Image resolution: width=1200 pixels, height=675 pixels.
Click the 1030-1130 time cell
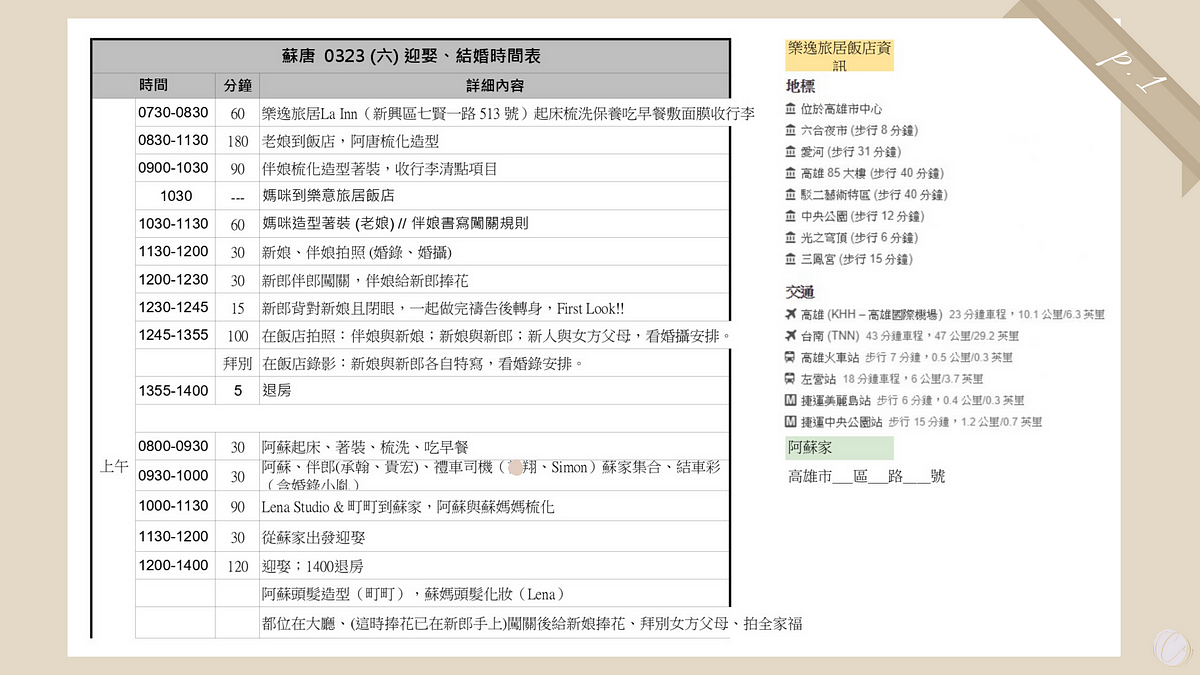pyautogui.click(x=175, y=224)
